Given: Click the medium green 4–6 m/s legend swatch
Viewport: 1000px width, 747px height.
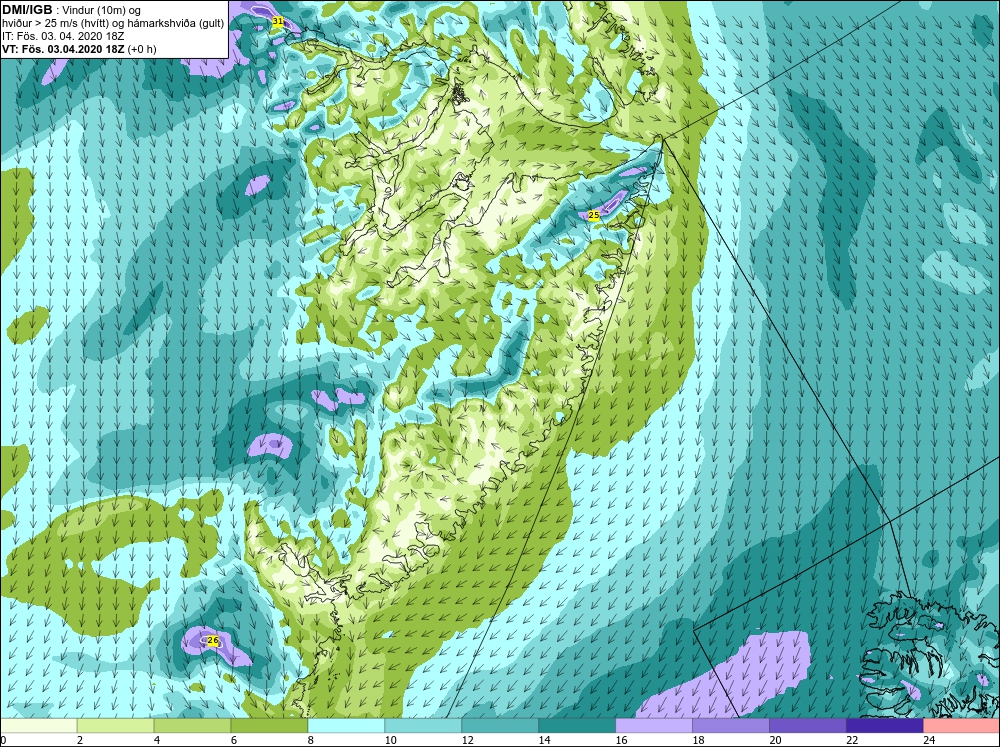Looking at the screenshot, I should click(x=192, y=726).
